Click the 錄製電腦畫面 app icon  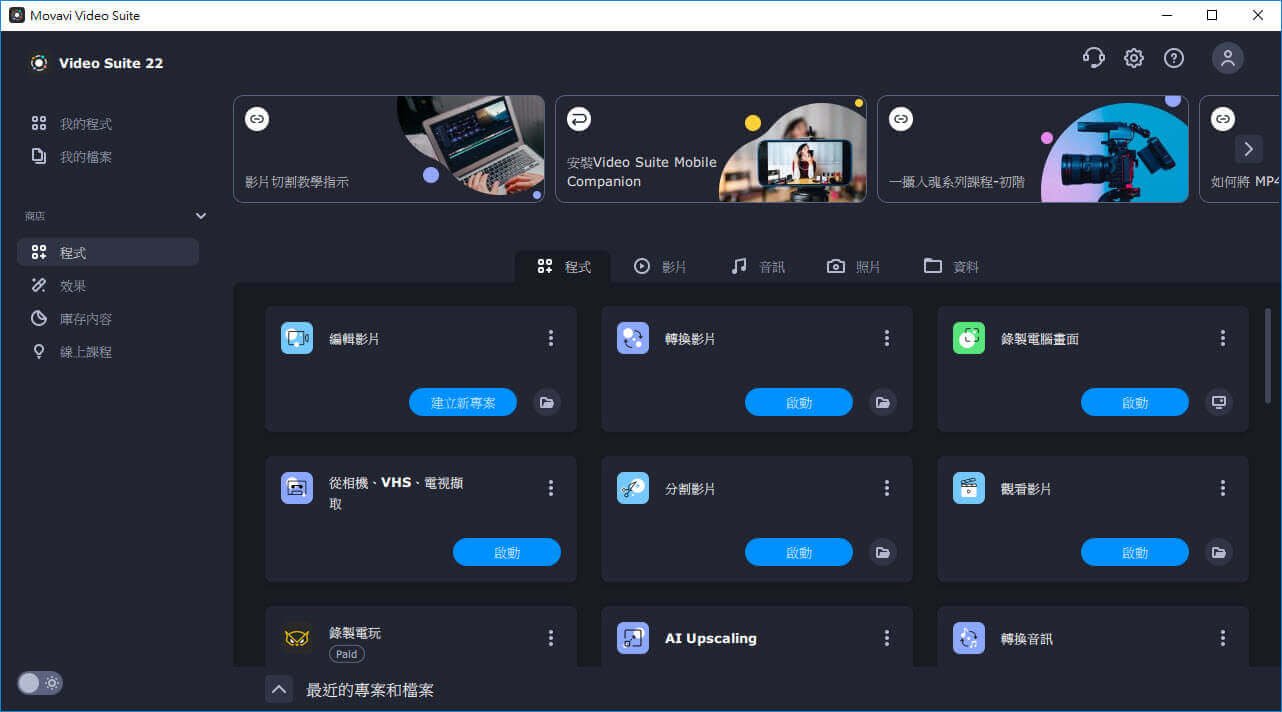(969, 338)
